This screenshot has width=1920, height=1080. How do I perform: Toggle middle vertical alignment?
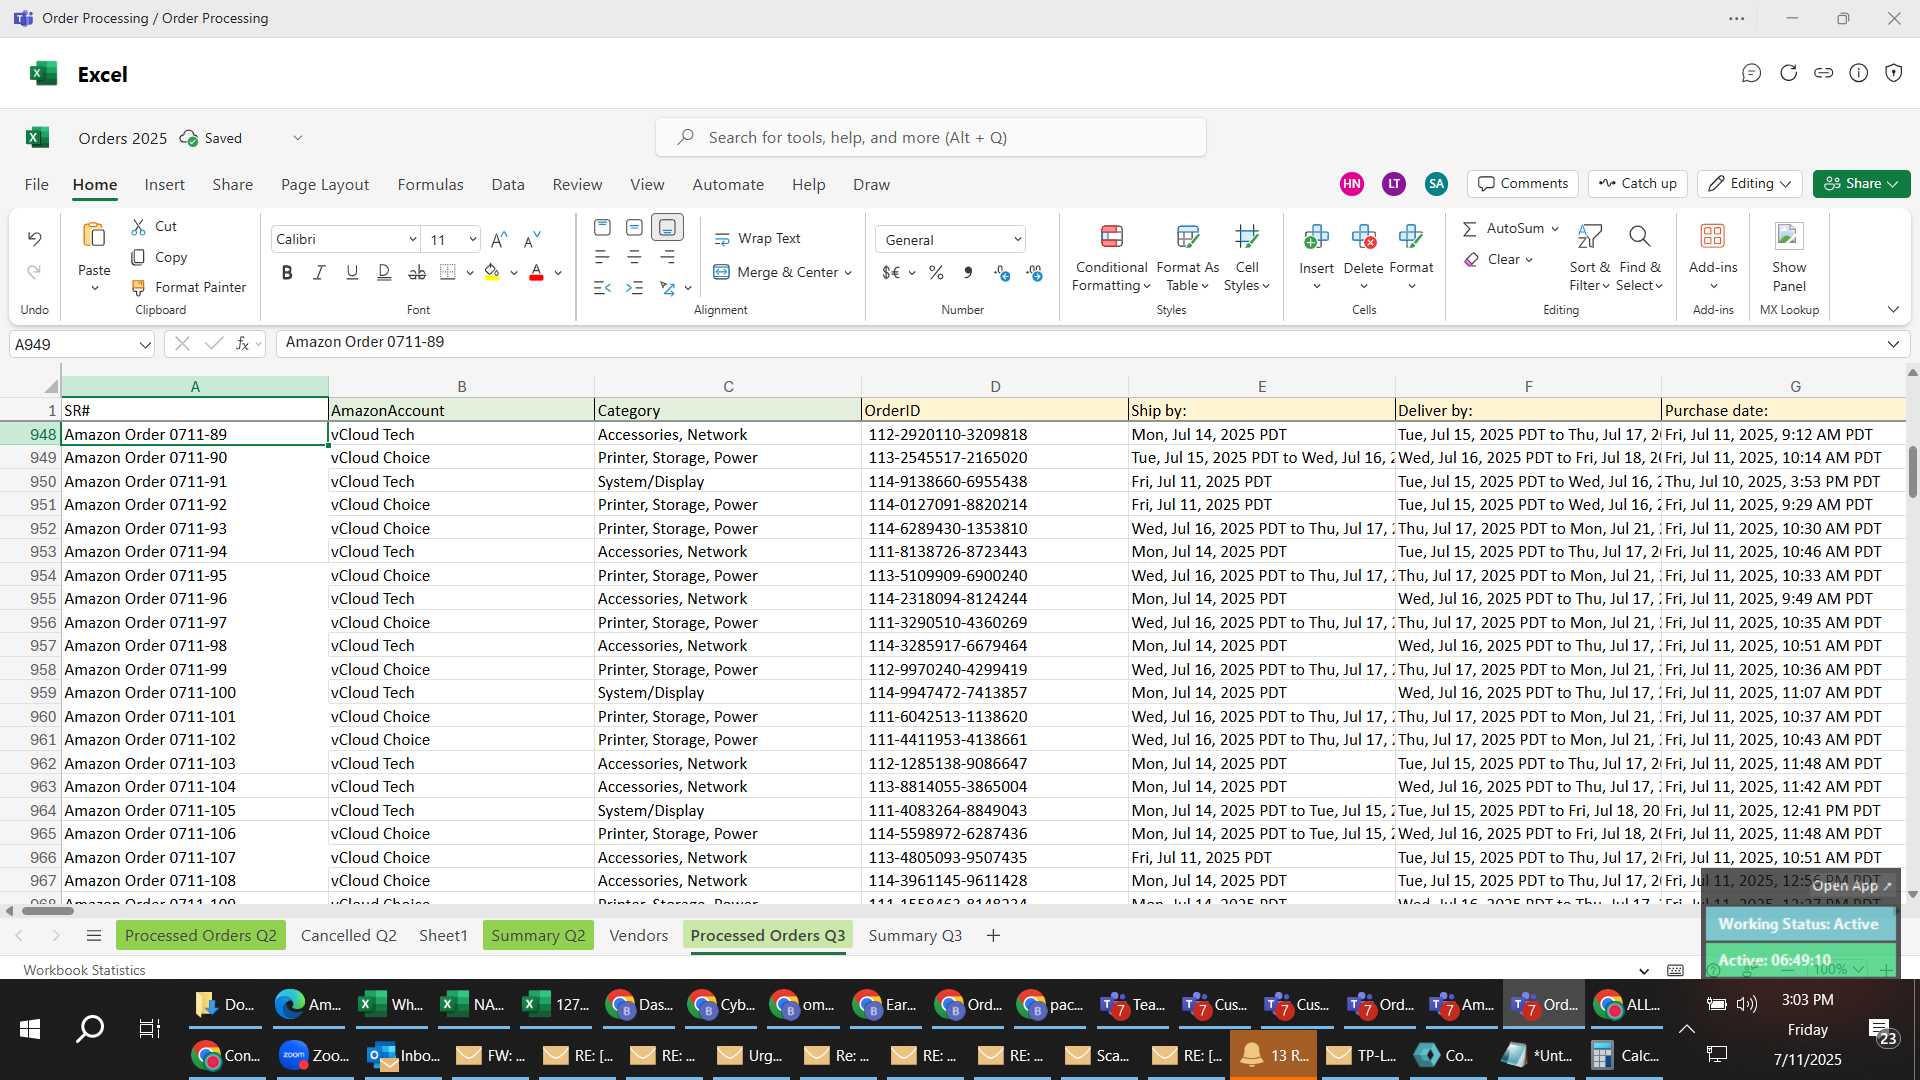point(634,228)
